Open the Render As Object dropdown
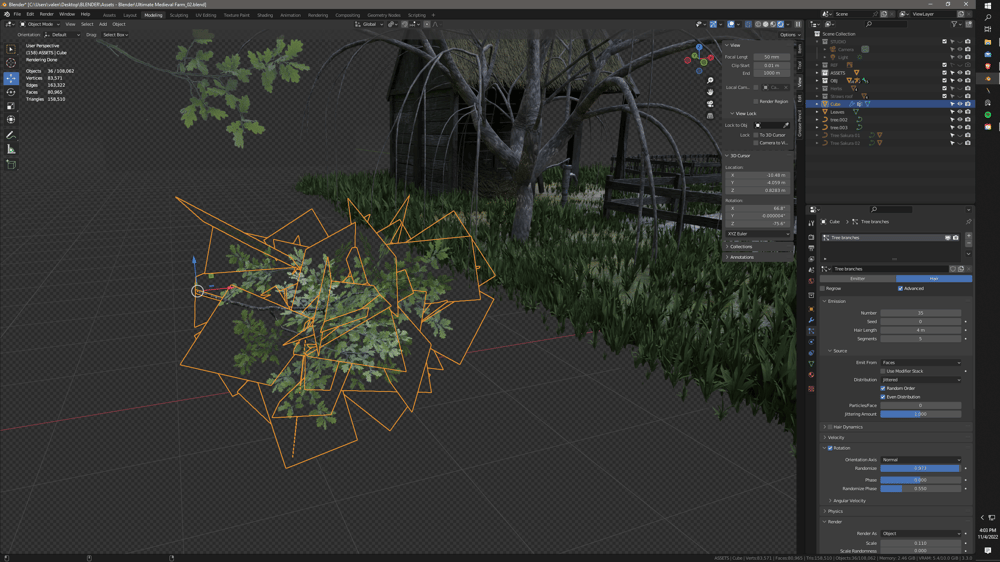This screenshot has height=562, width=1000. pyautogui.click(x=921, y=533)
